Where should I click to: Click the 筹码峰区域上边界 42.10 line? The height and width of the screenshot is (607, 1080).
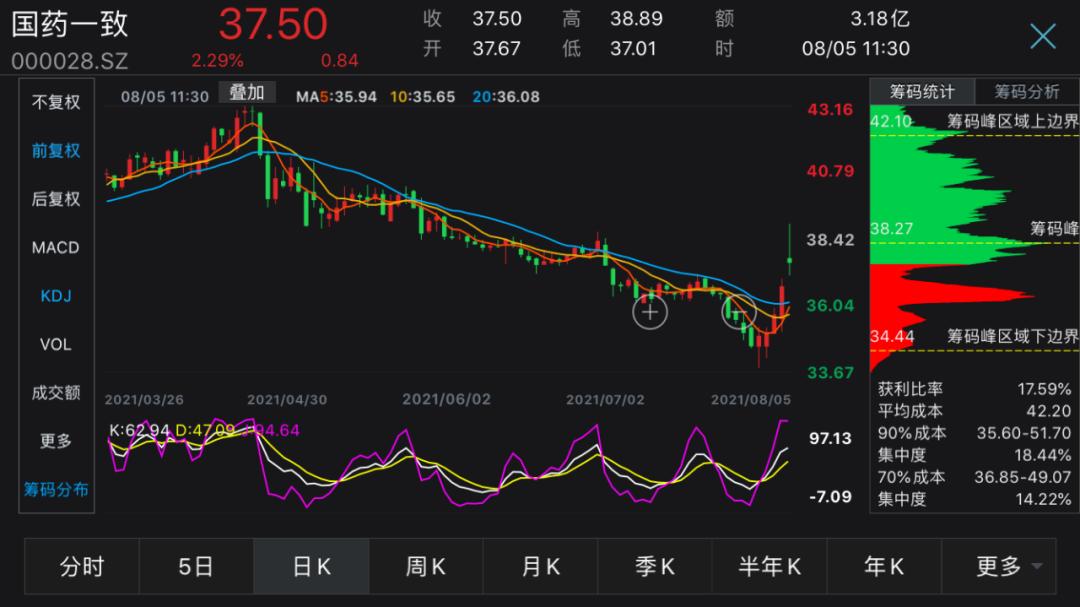[975, 134]
